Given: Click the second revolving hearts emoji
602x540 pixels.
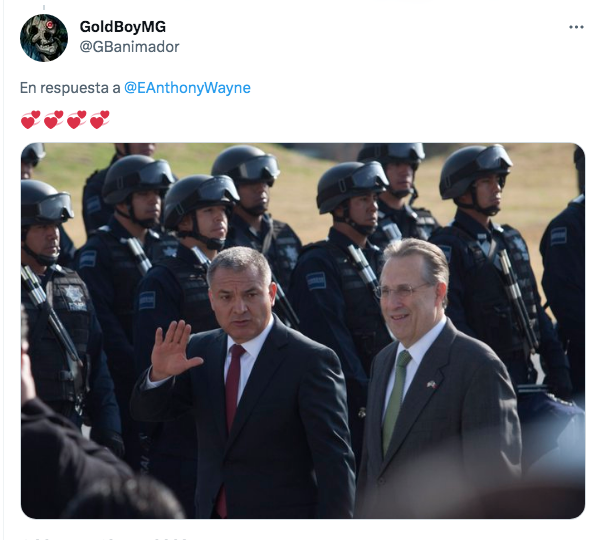Looking at the screenshot, I should tap(54, 120).
